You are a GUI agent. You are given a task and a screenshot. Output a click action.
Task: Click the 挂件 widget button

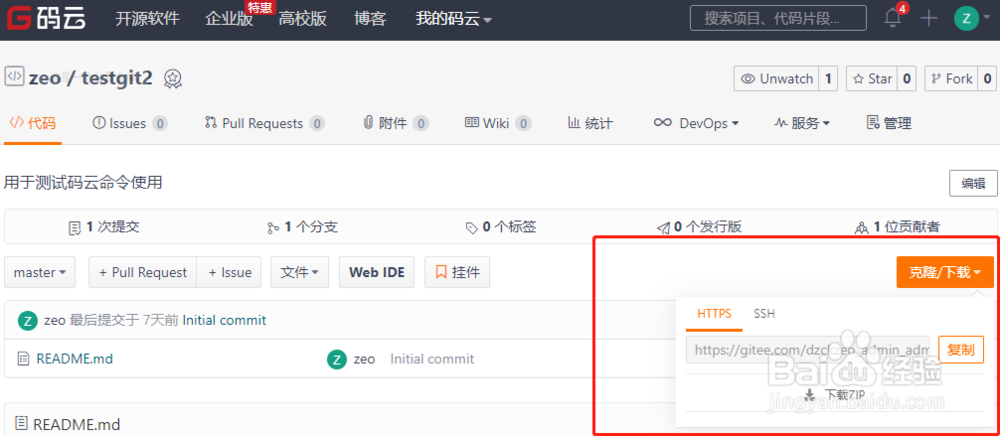[457, 272]
